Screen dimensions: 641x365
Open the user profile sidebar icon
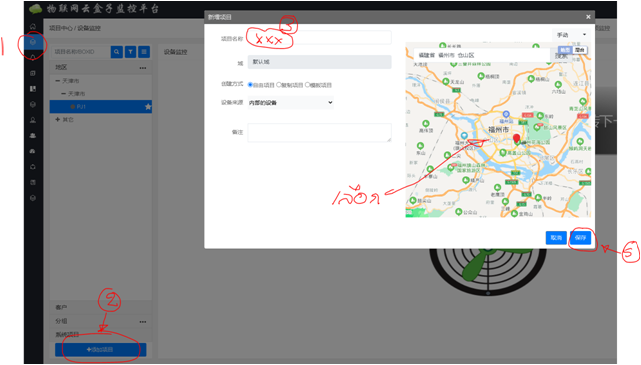pyautogui.click(x=33, y=120)
